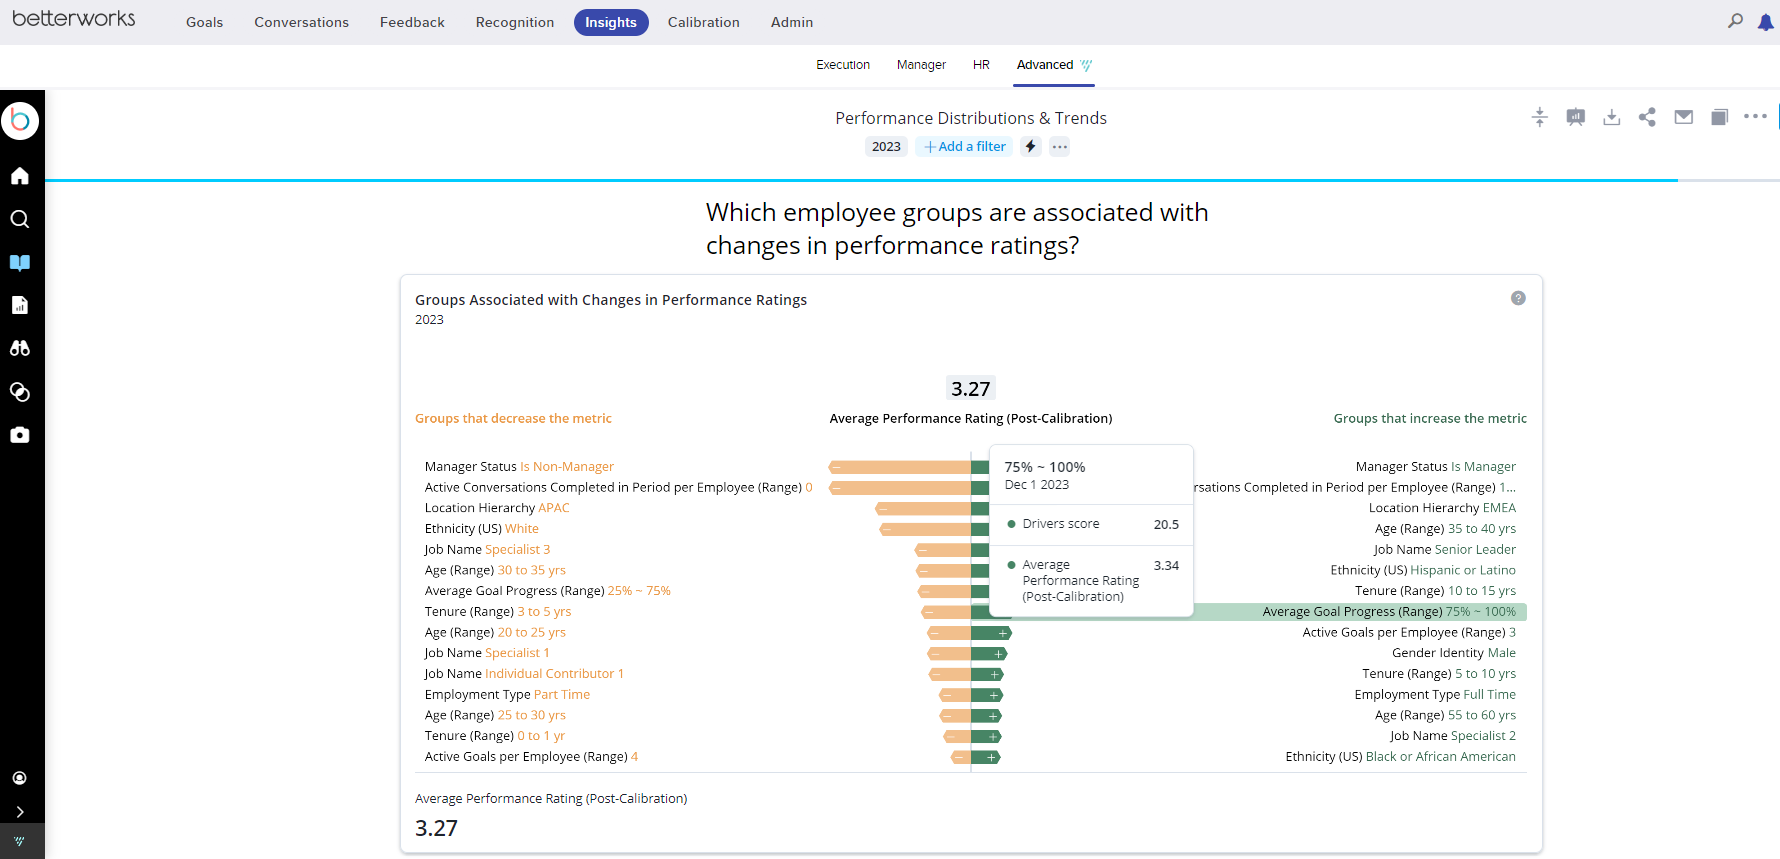The width and height of the screenshot is (1780, 859).
Task: Click the home icon in the left sidebar
Action: point(20,176)
